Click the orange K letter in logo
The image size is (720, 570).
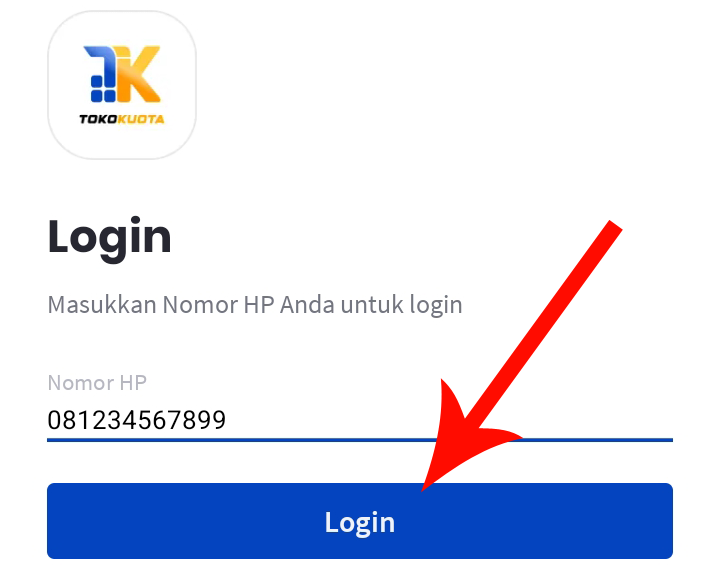[138, 73]
